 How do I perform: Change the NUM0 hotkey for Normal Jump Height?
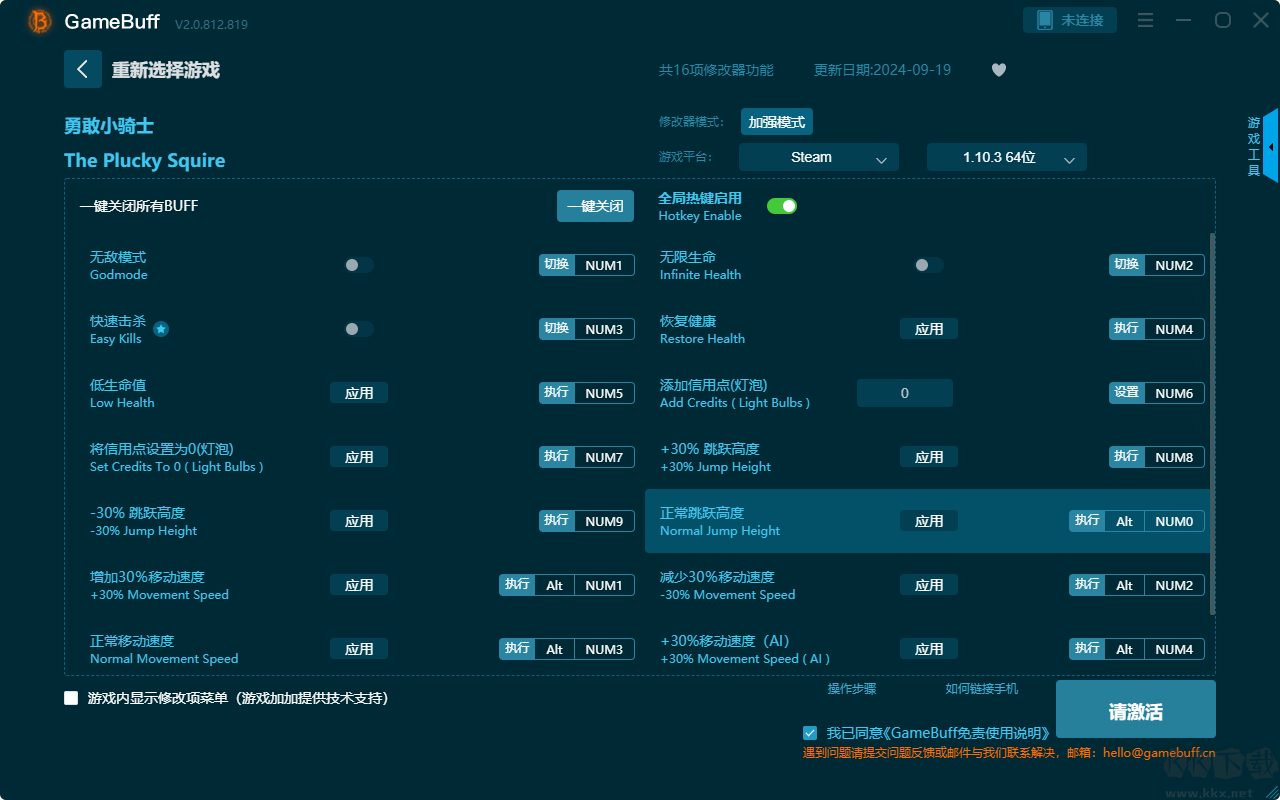pyautogui.click(x=1174, y=521)
